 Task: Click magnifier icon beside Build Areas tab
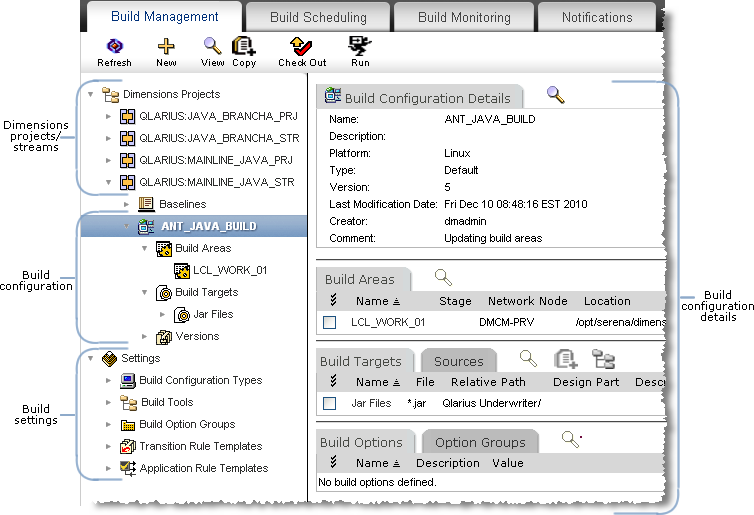tap(442, 277)
